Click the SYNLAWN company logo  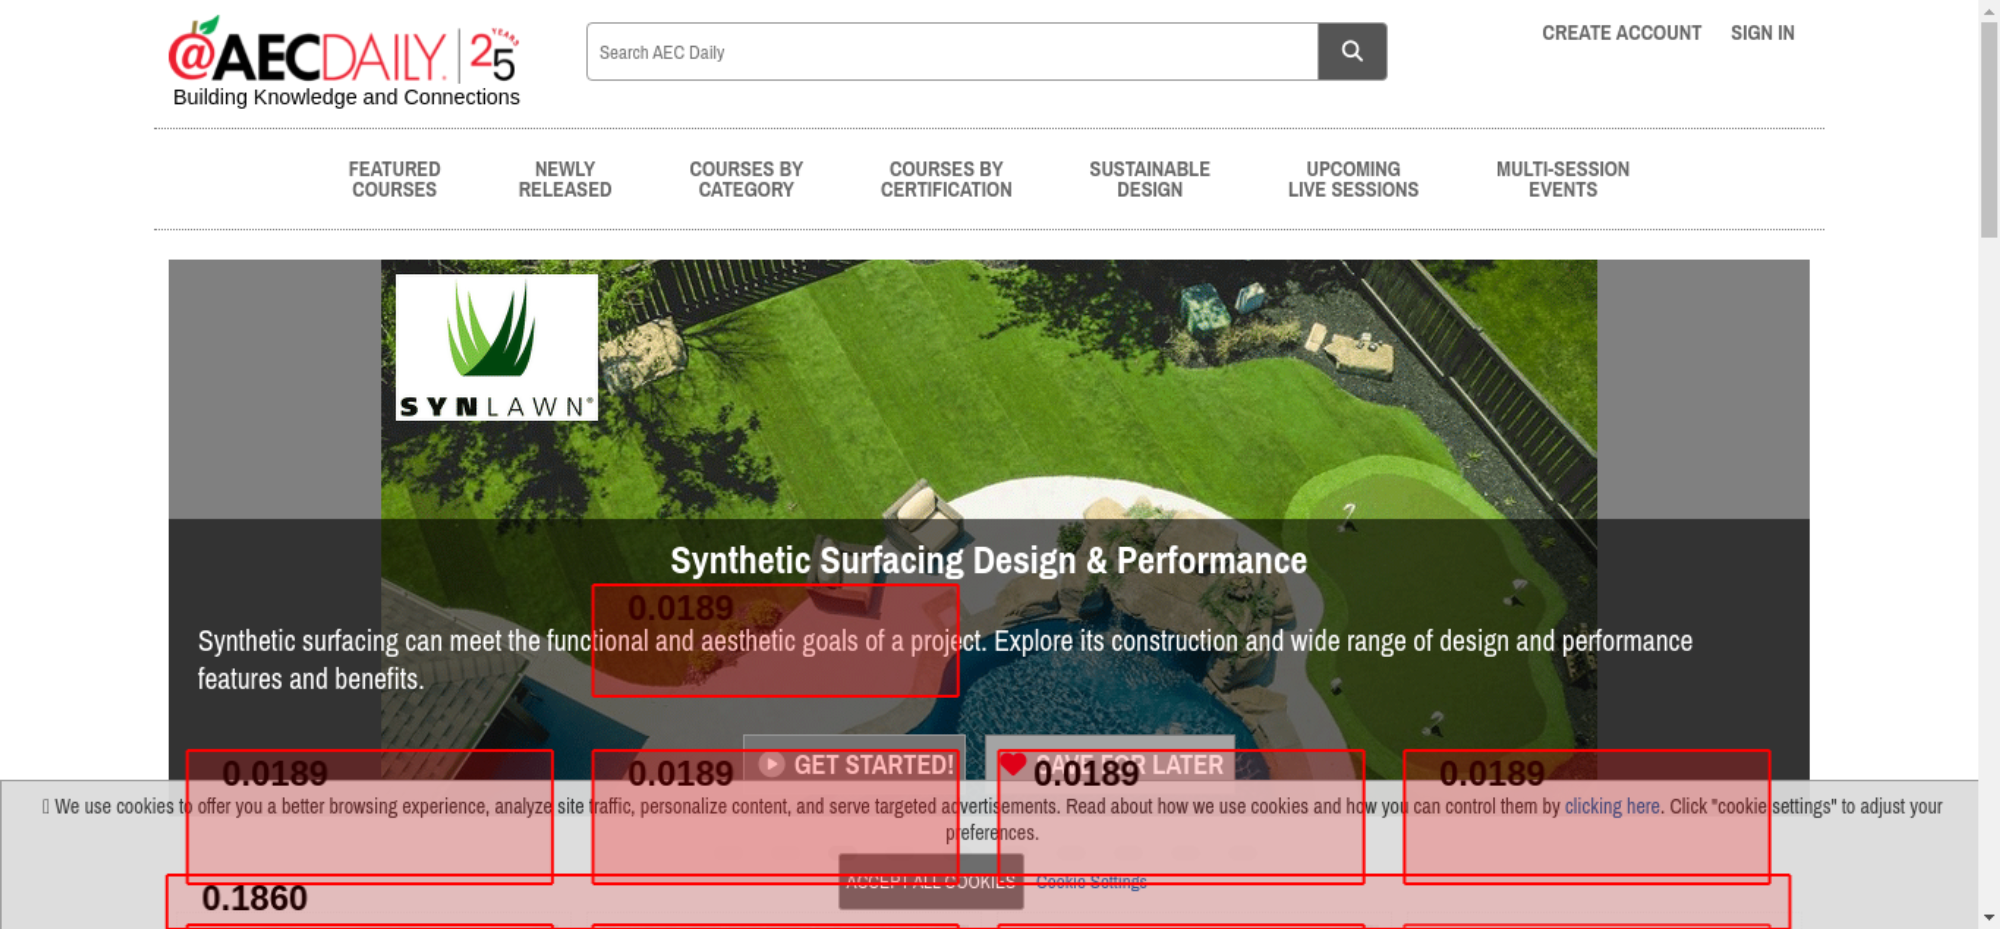[x=495, y=347]
